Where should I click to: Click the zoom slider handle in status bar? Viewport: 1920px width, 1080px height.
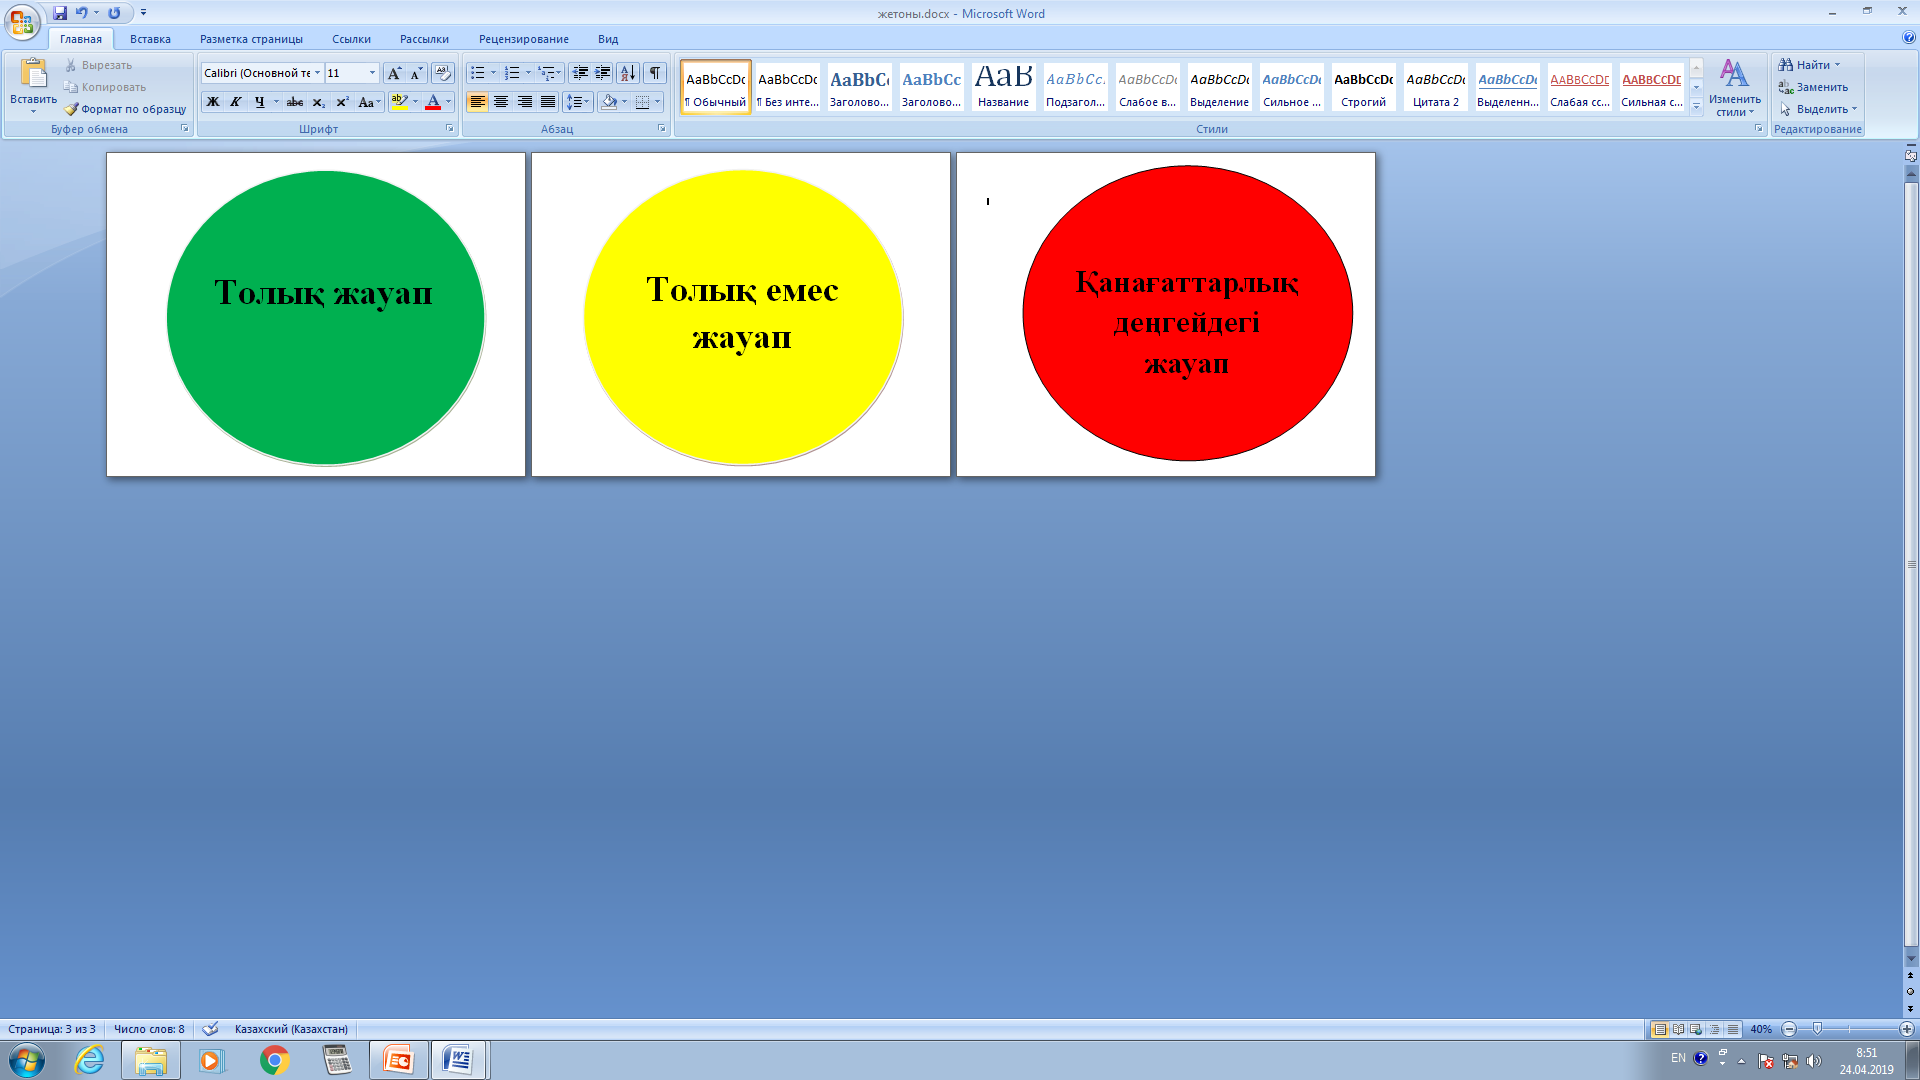(1817, 1029)
